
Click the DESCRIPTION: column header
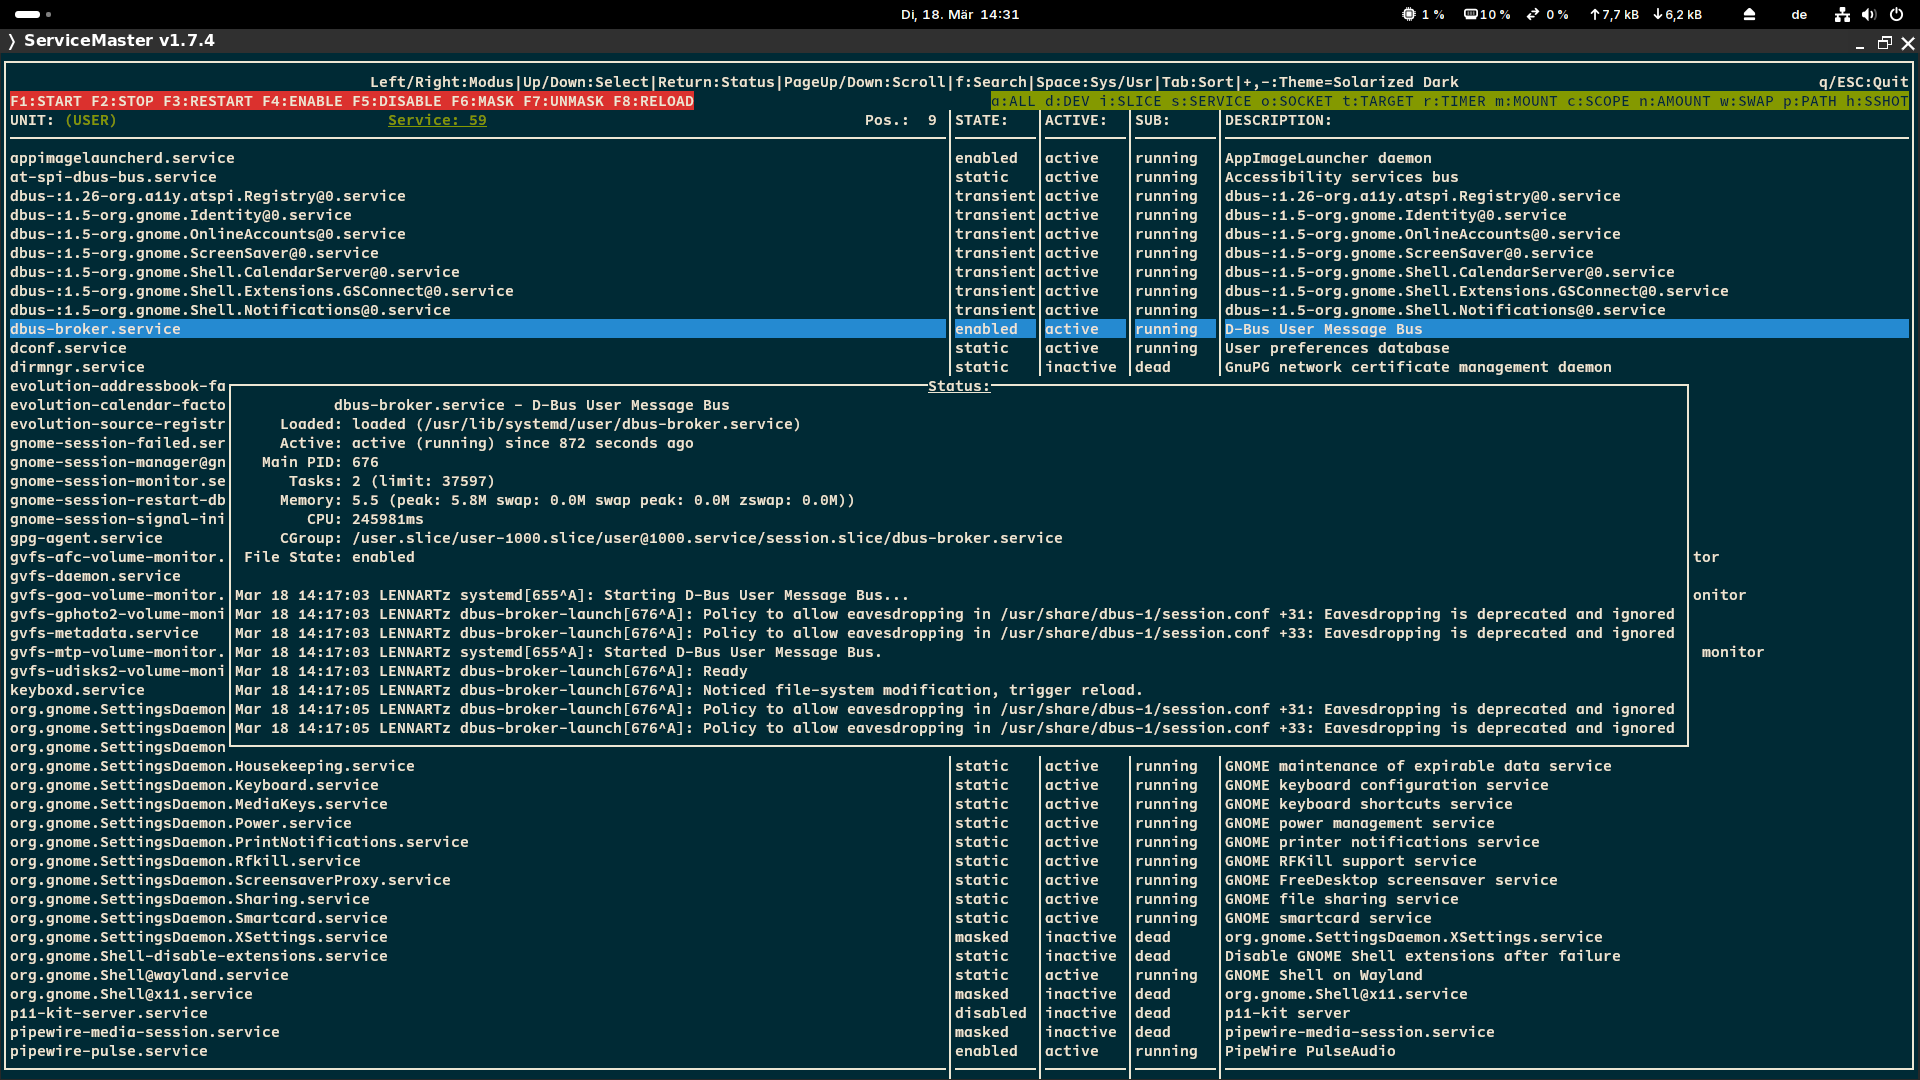1278,120
